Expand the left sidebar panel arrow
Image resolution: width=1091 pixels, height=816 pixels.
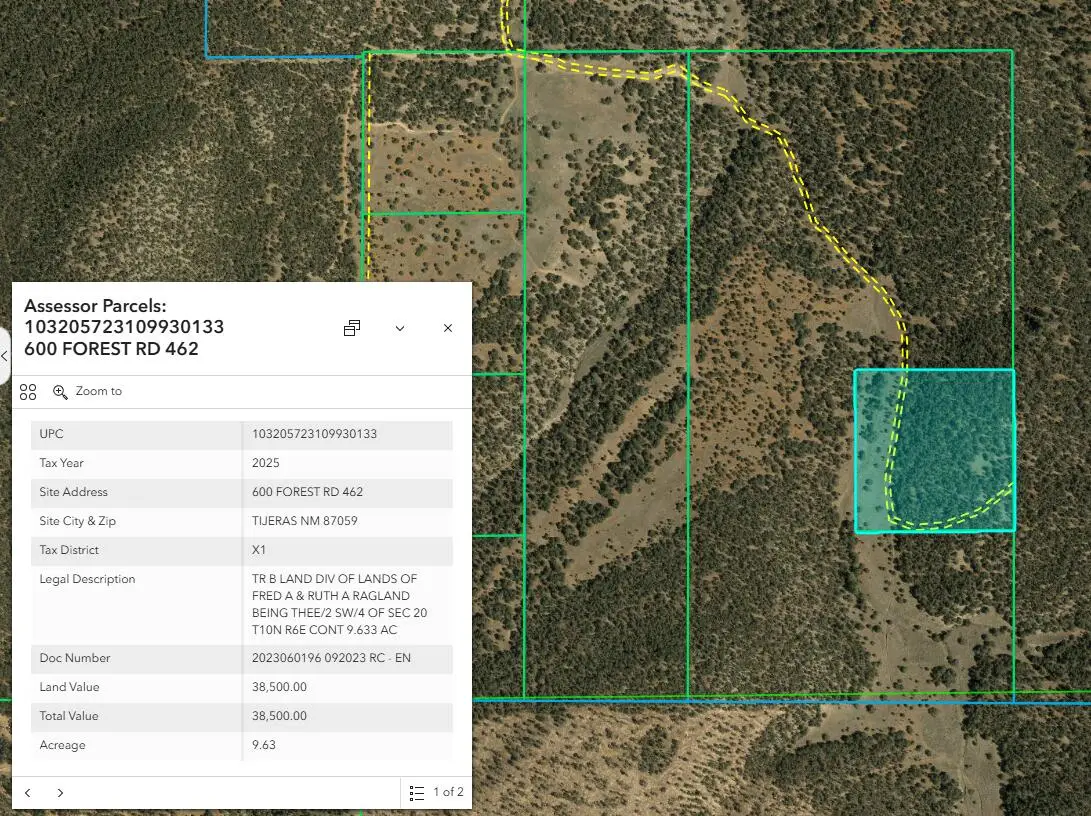point(5,355)
